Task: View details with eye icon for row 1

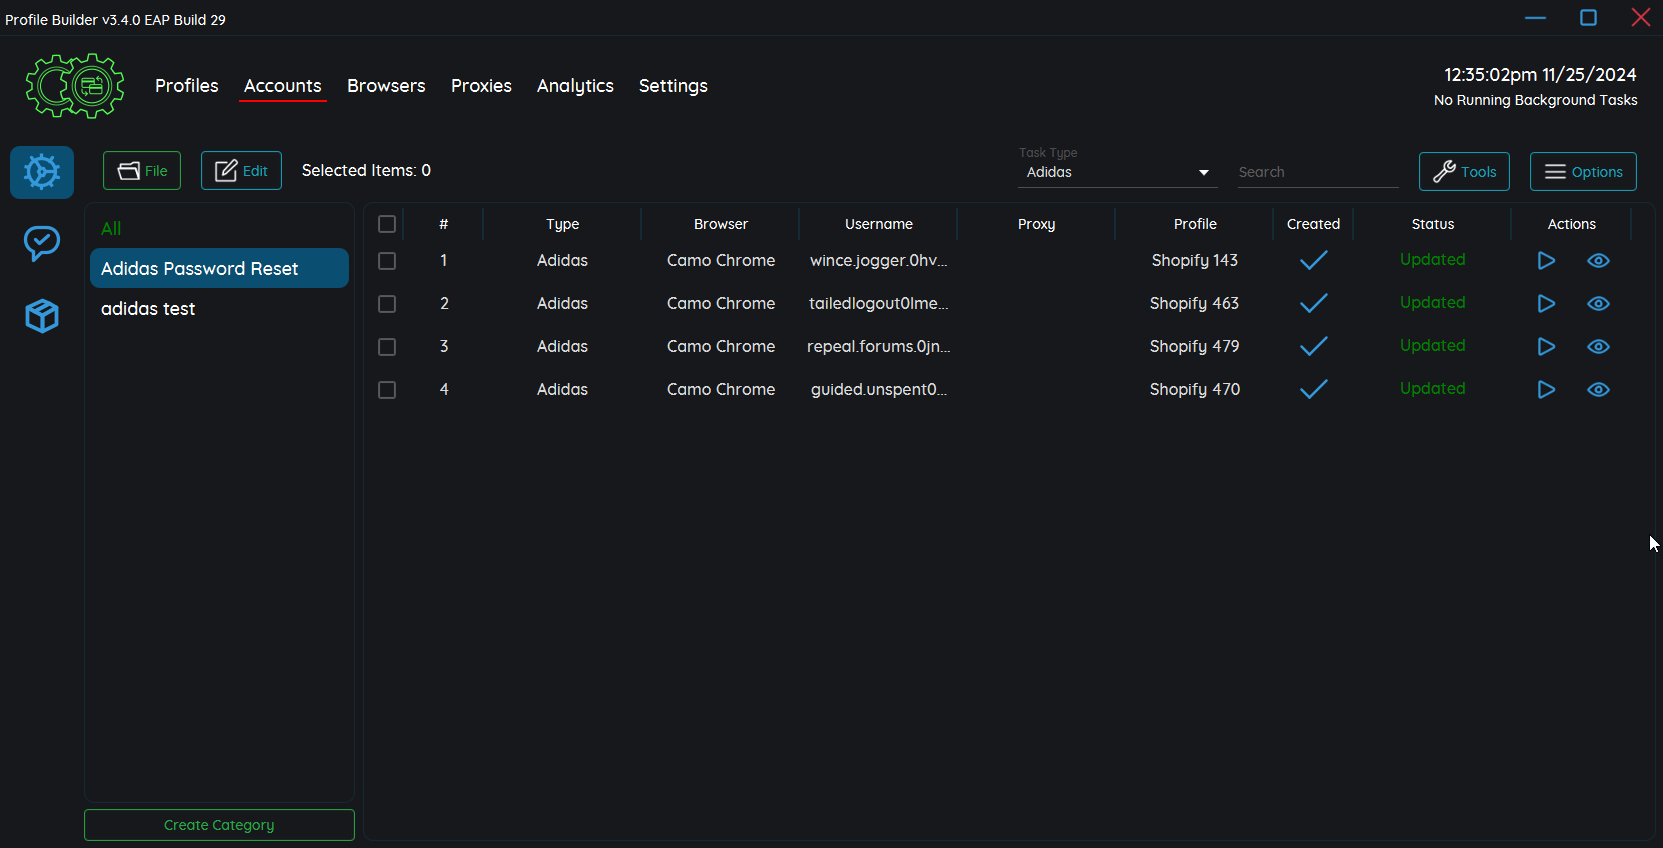Action: pos(1598,261)
